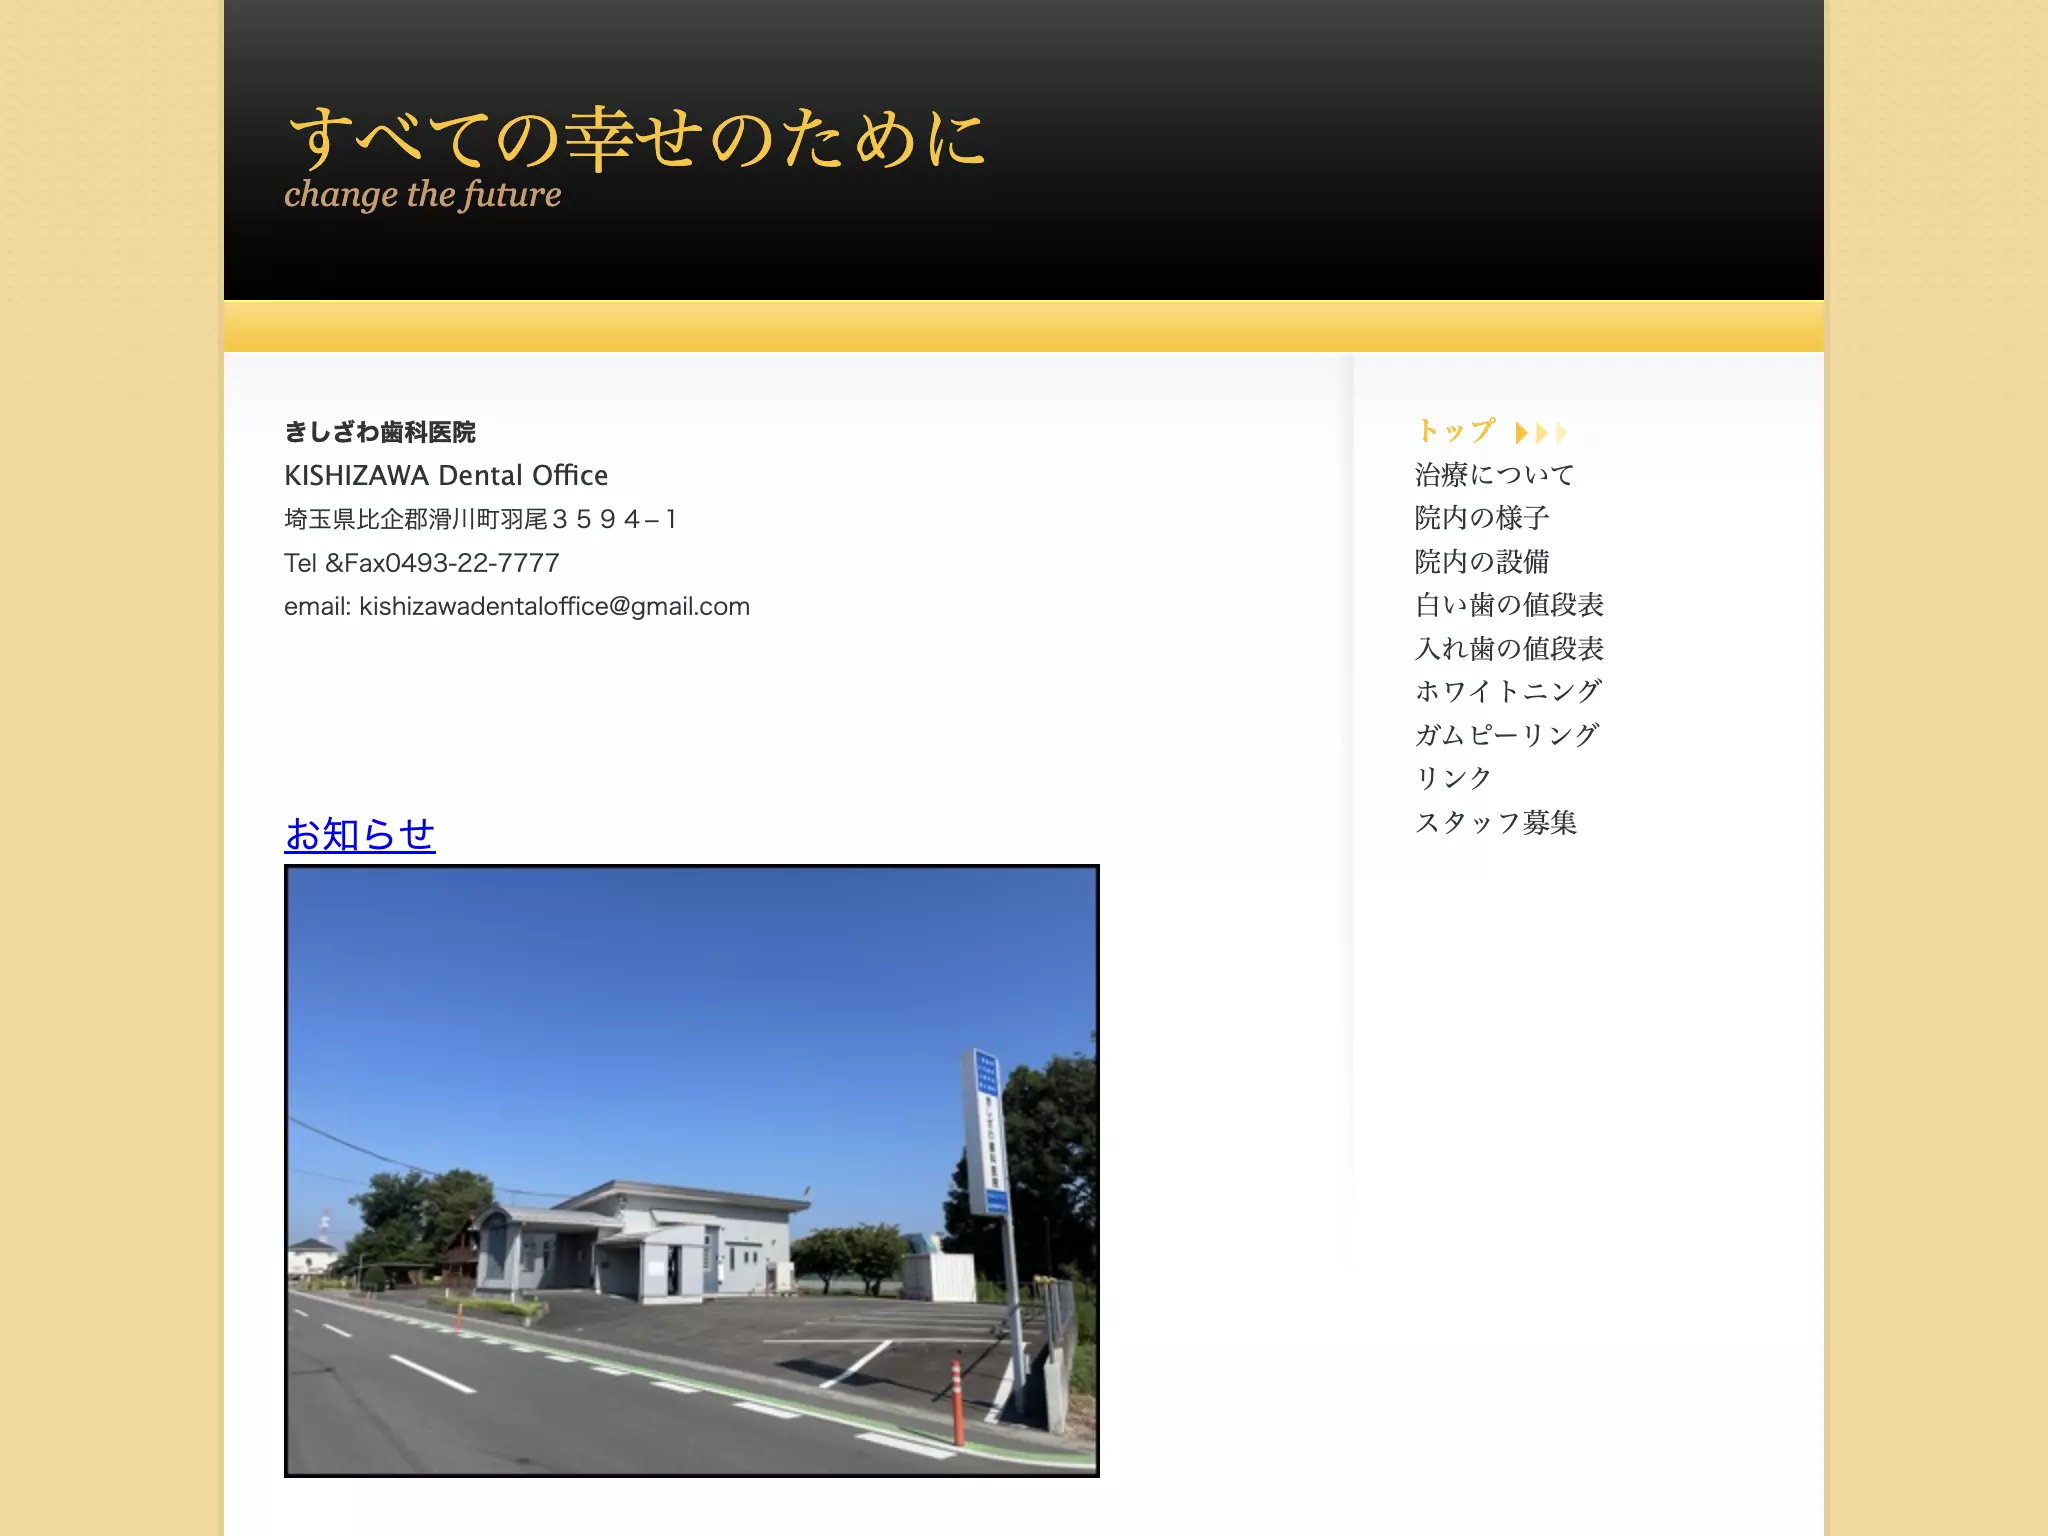The width and height of the screenshot is (2048, 1536).
Task: View 白い歯の値段表 page
Action: tap(1509, 604)
